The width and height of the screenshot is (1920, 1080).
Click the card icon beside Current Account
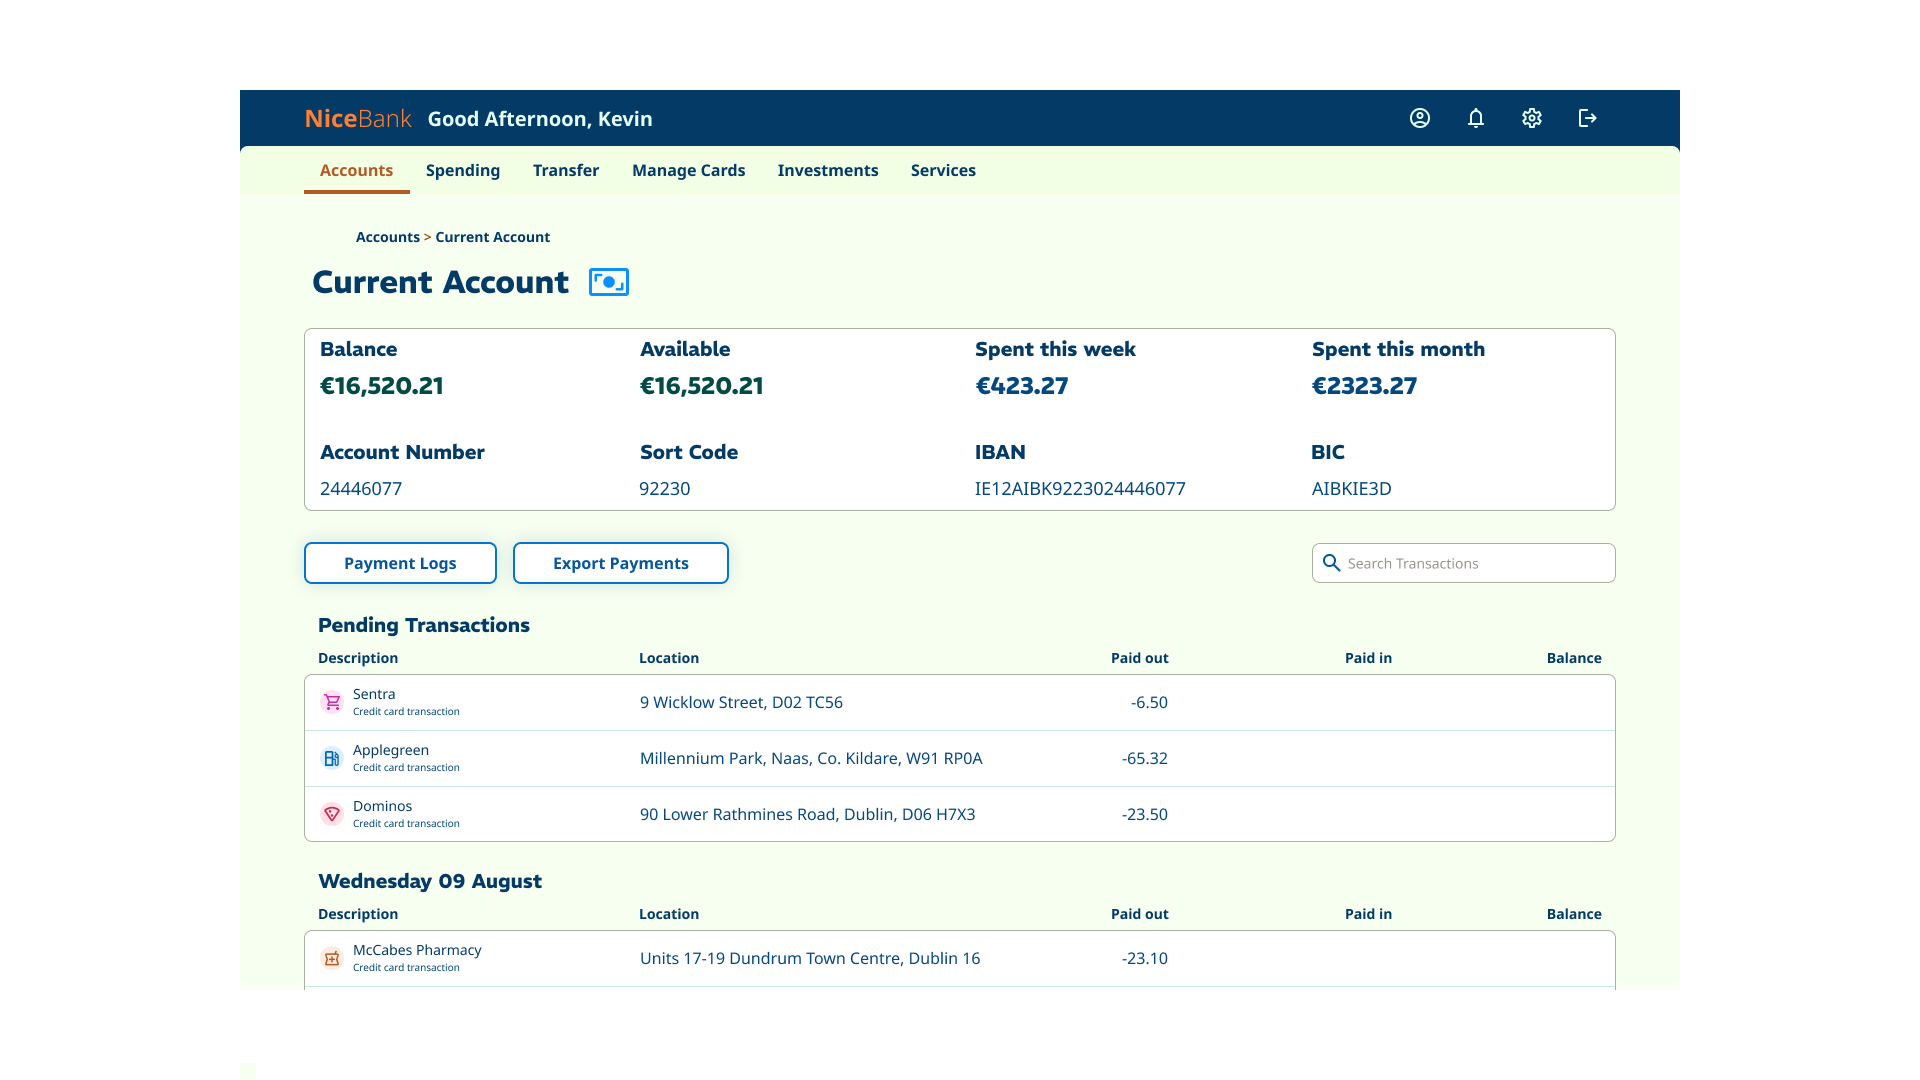pyautogui.click(x=607, y=282)
